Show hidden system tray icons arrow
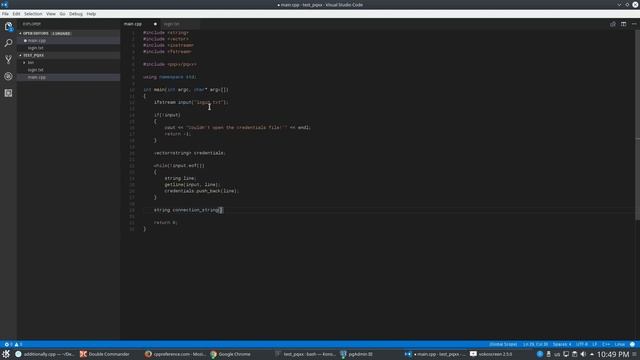The height and width of the screenshot is (360, 640). click(591, 354)
